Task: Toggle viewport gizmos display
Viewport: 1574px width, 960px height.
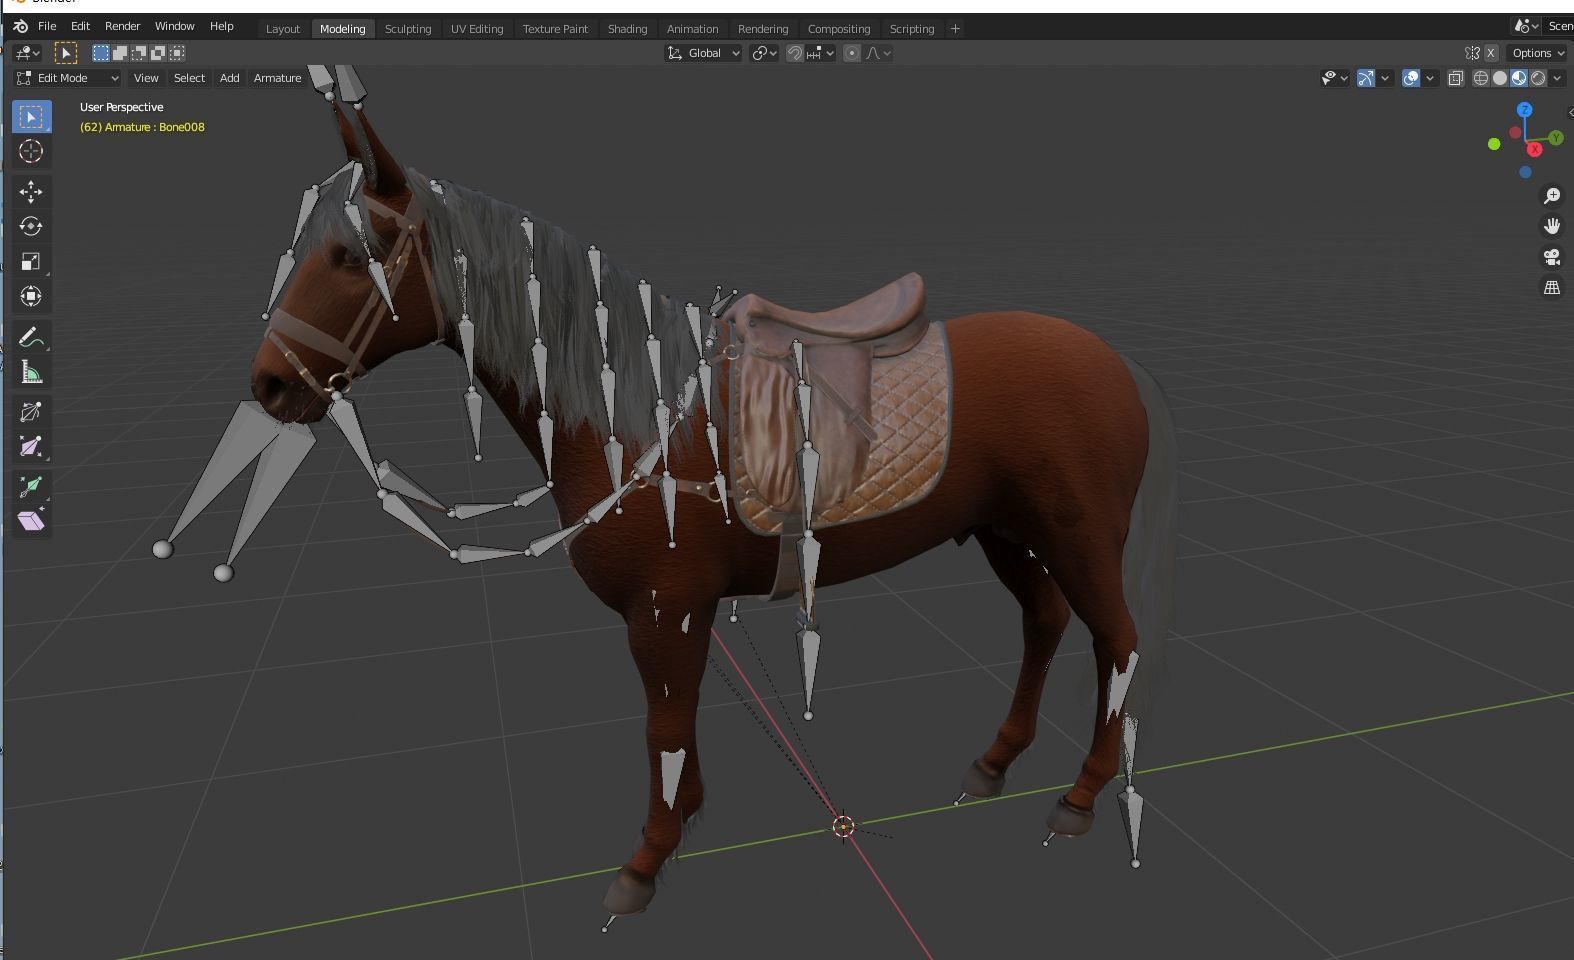Action: (1366, 78)
